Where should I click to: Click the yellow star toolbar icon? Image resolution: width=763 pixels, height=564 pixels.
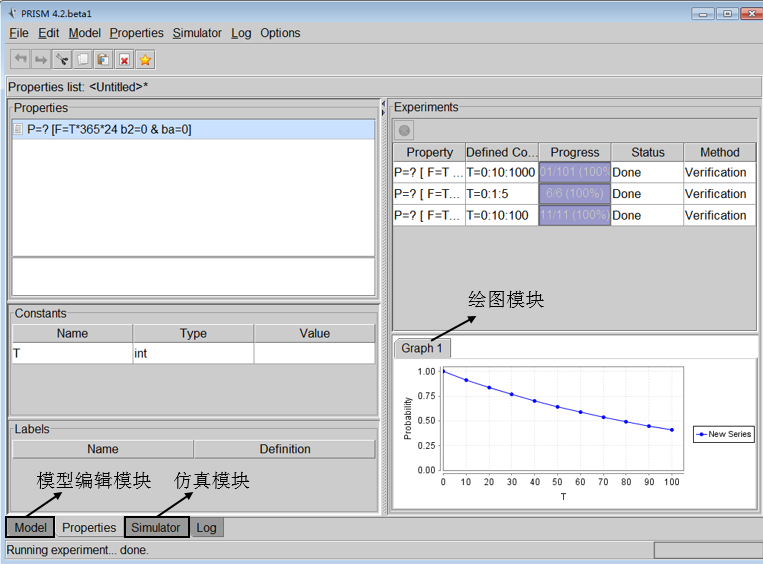pos(145,60)
